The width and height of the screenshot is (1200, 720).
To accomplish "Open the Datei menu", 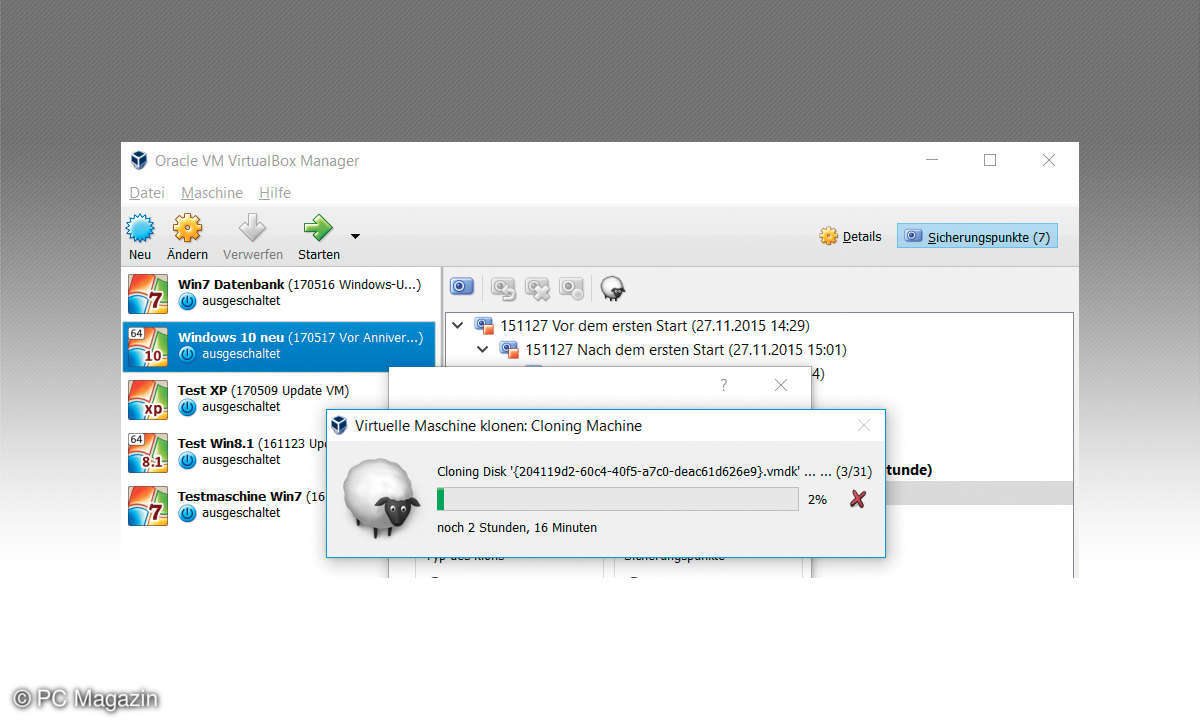I will coord(147,193).
